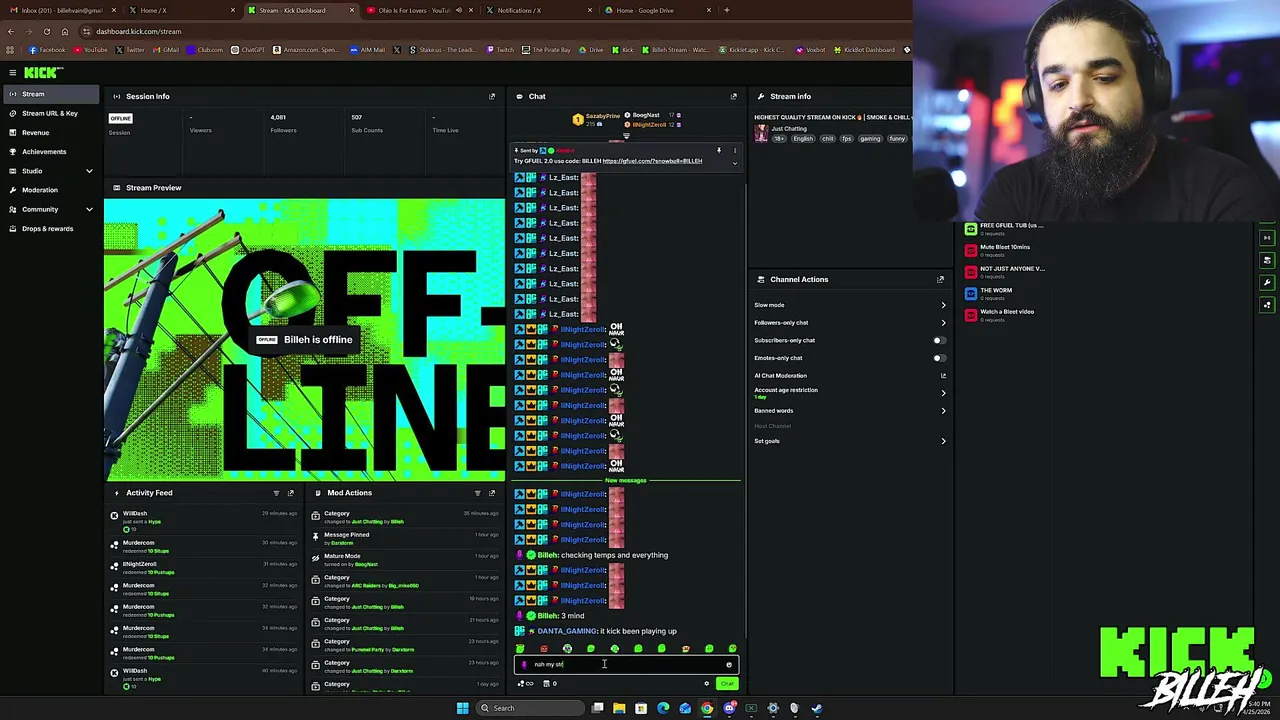Open the ChatGPT bookmark
The height and width of the screenshot is (720, 1280).
248,50
